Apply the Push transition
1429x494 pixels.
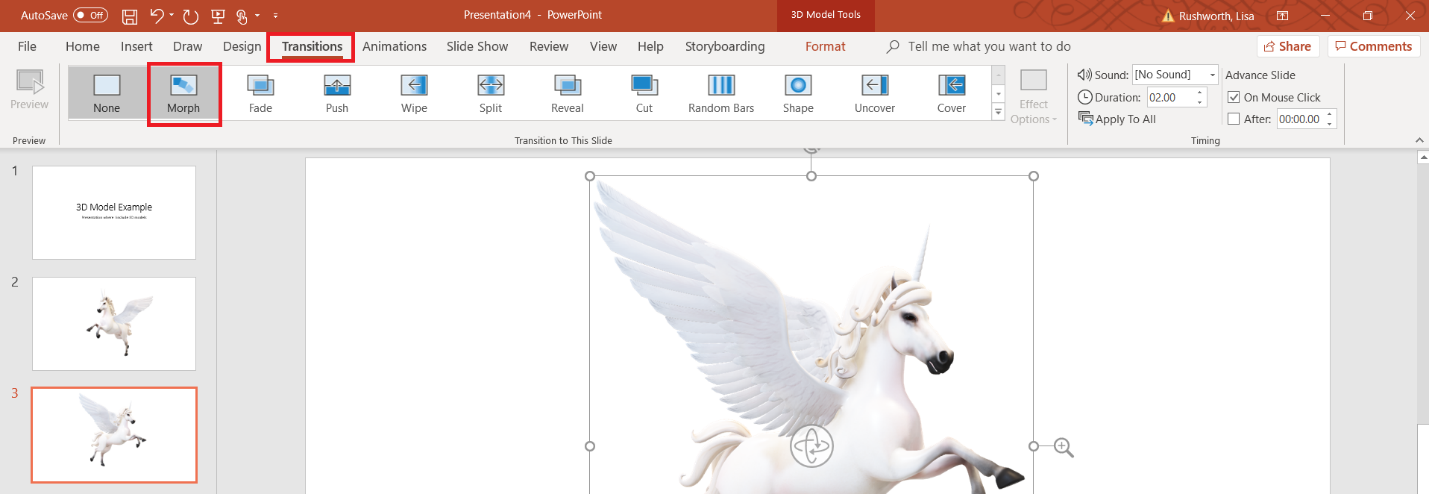pyautogui.click(x=337, y=93)
